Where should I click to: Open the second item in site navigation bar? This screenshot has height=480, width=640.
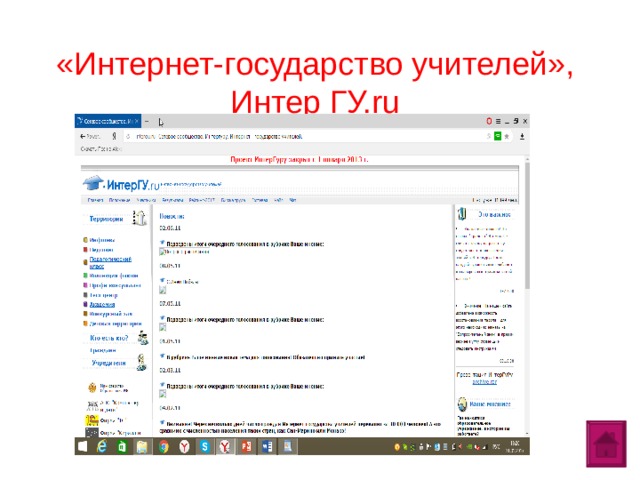click(119, 200)
